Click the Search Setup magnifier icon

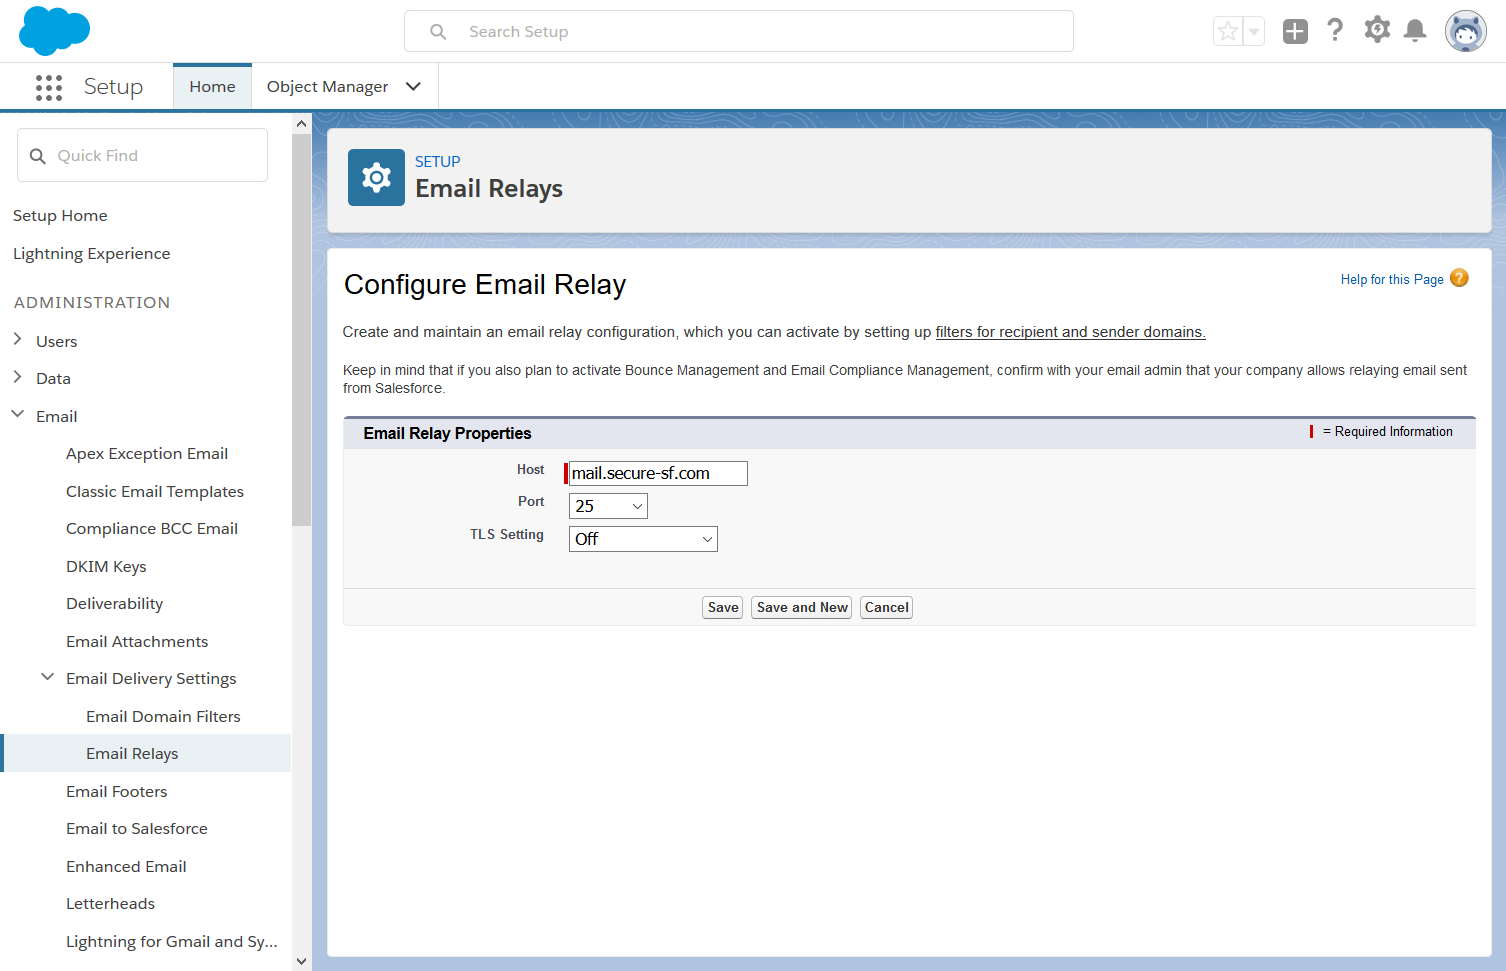438,32
